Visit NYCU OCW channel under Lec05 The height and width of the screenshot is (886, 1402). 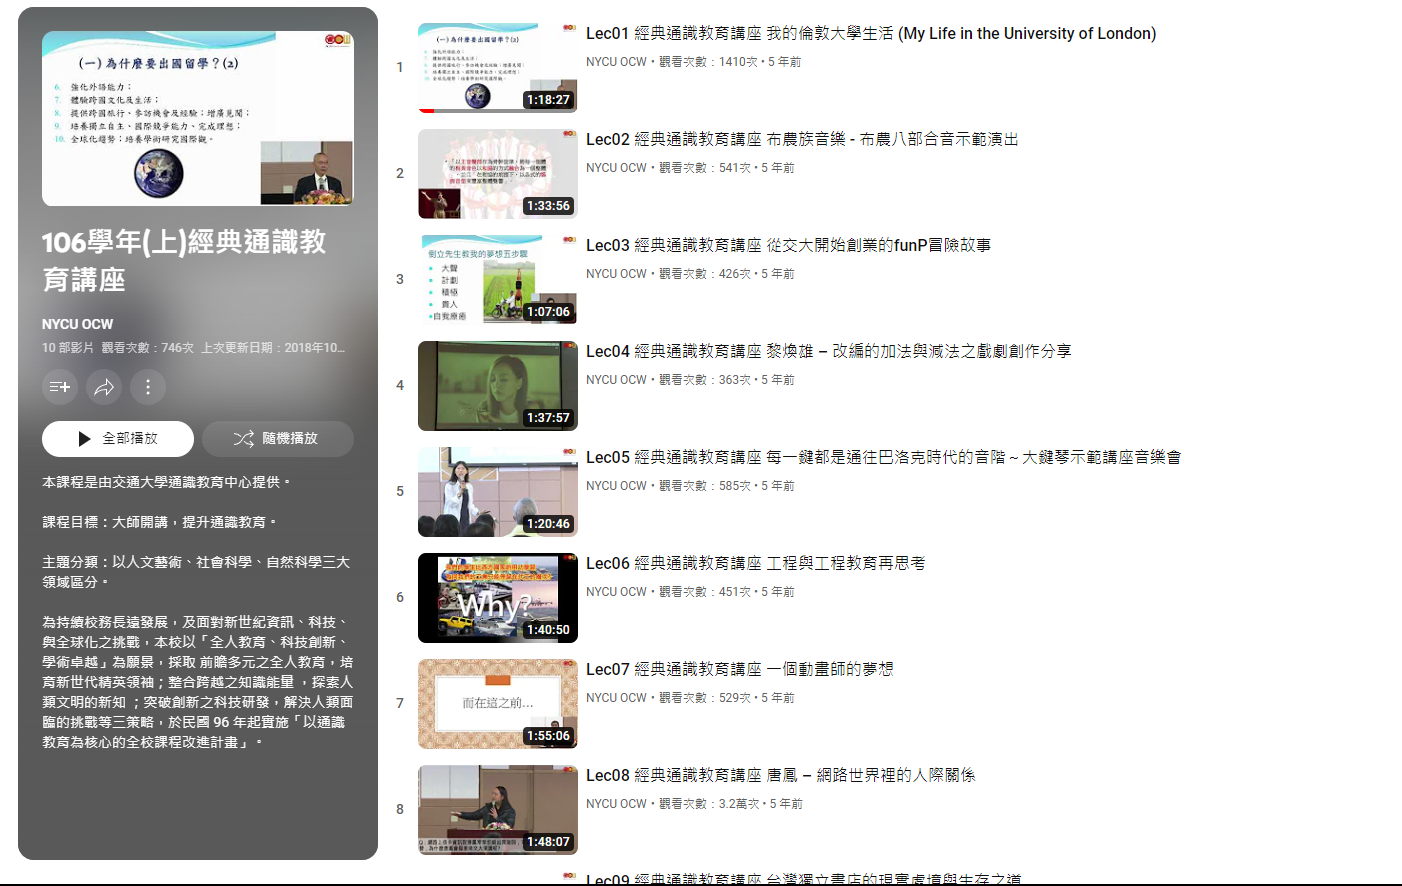pyautogui.click(x=616, y=486)
